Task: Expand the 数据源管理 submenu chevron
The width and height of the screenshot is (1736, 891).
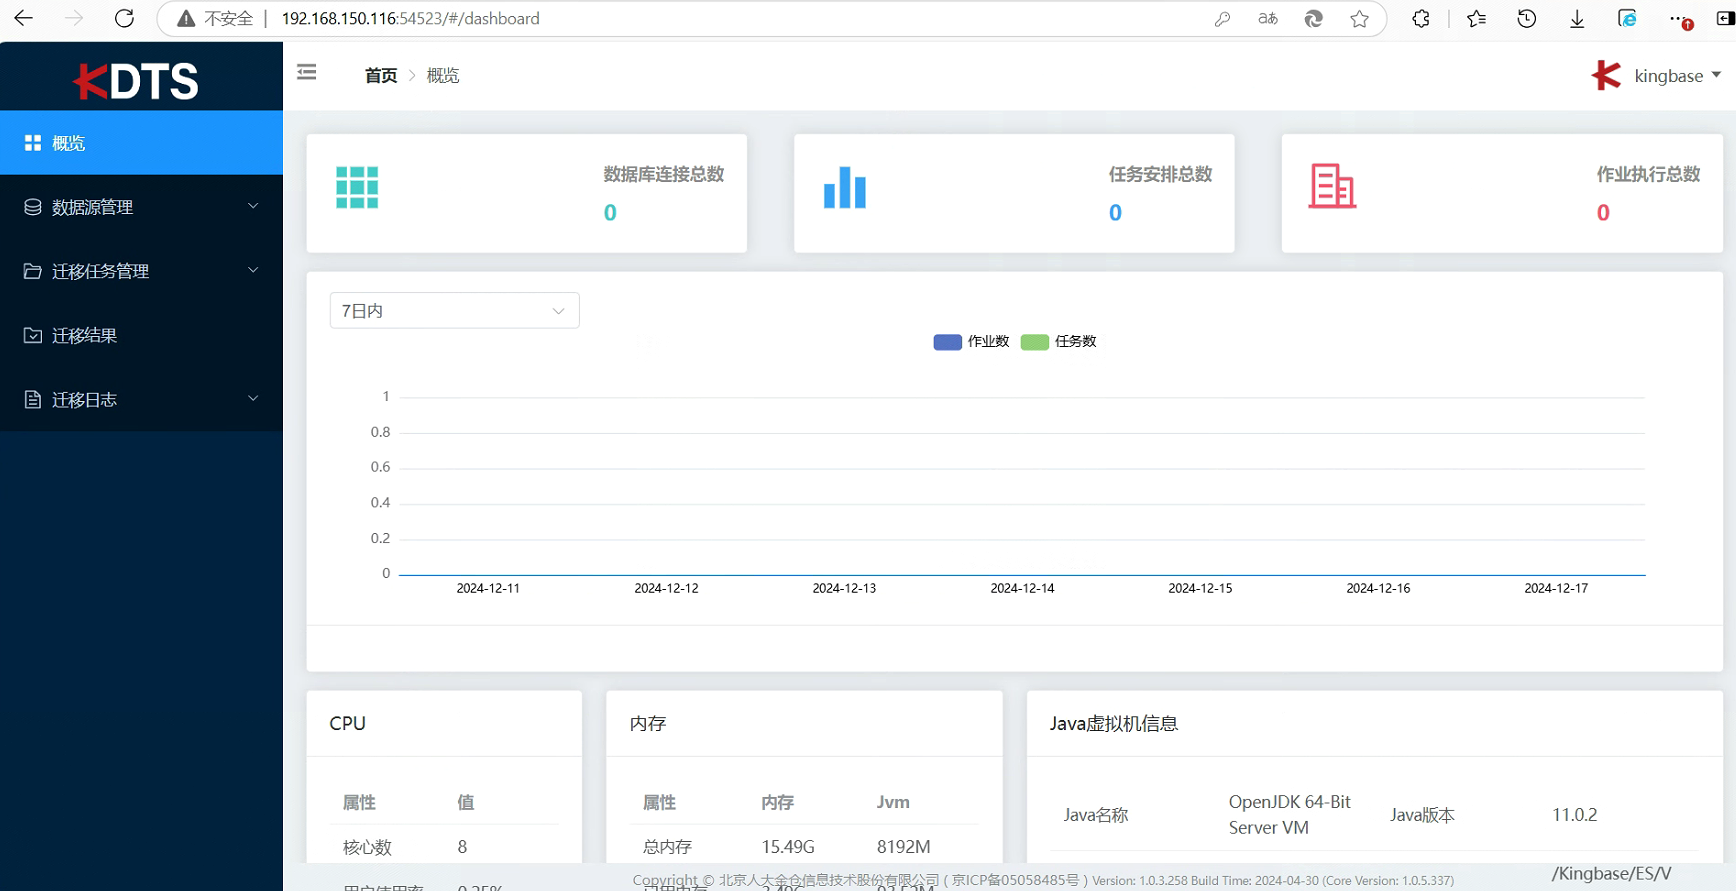Action: pos(253,206)
